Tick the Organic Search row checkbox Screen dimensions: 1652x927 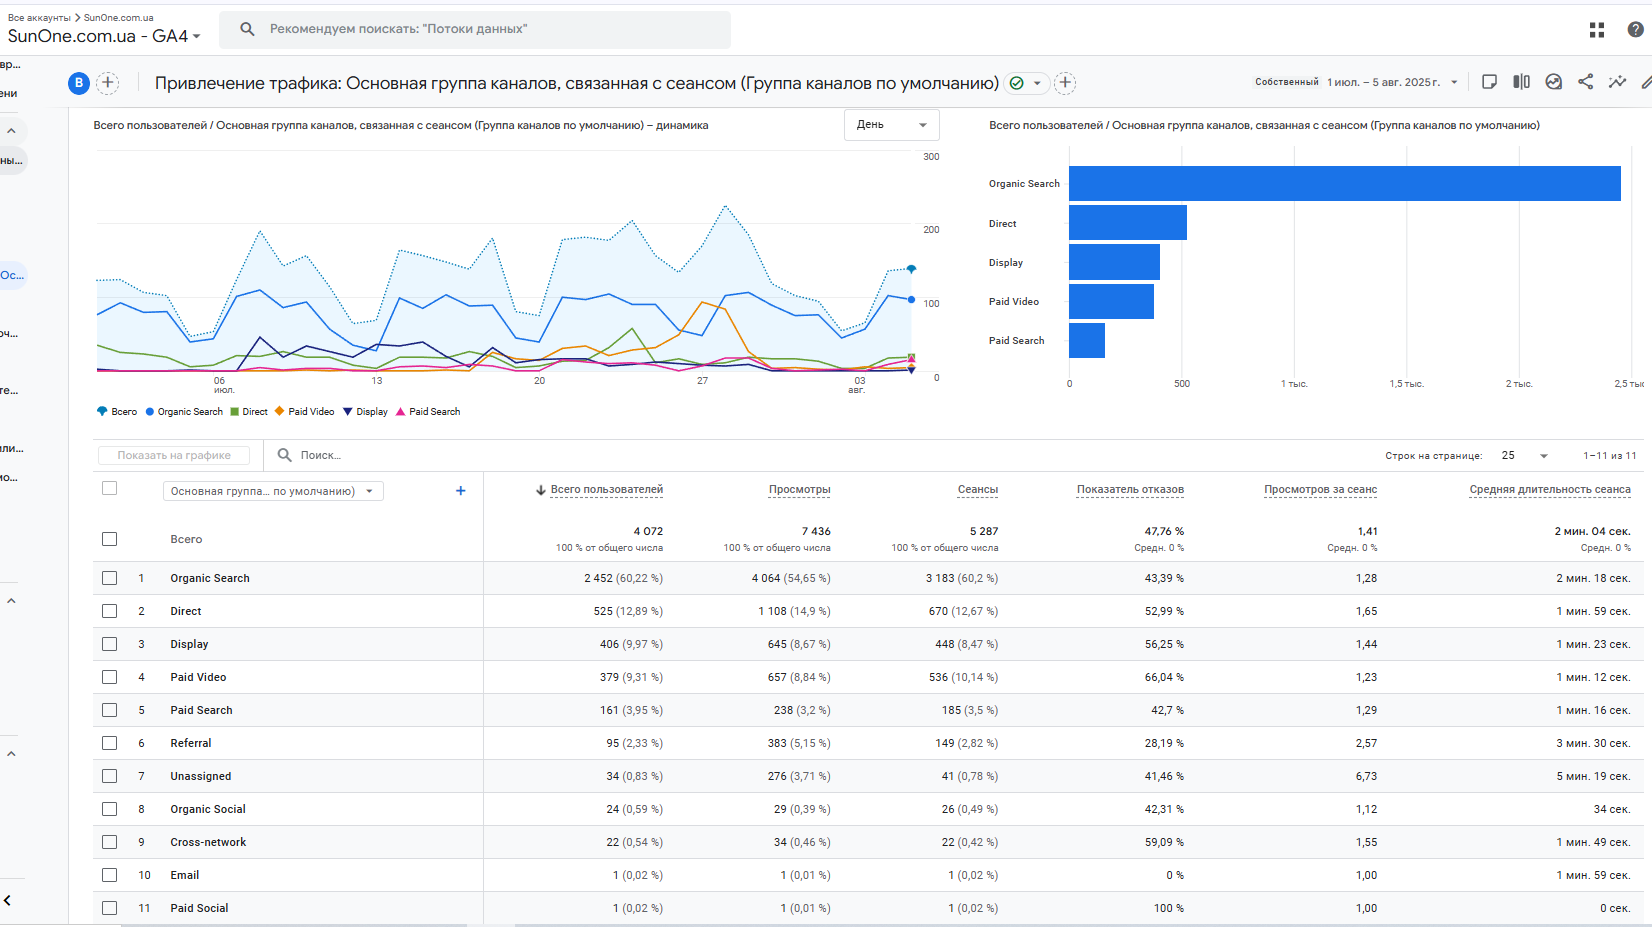pos(110,578)
